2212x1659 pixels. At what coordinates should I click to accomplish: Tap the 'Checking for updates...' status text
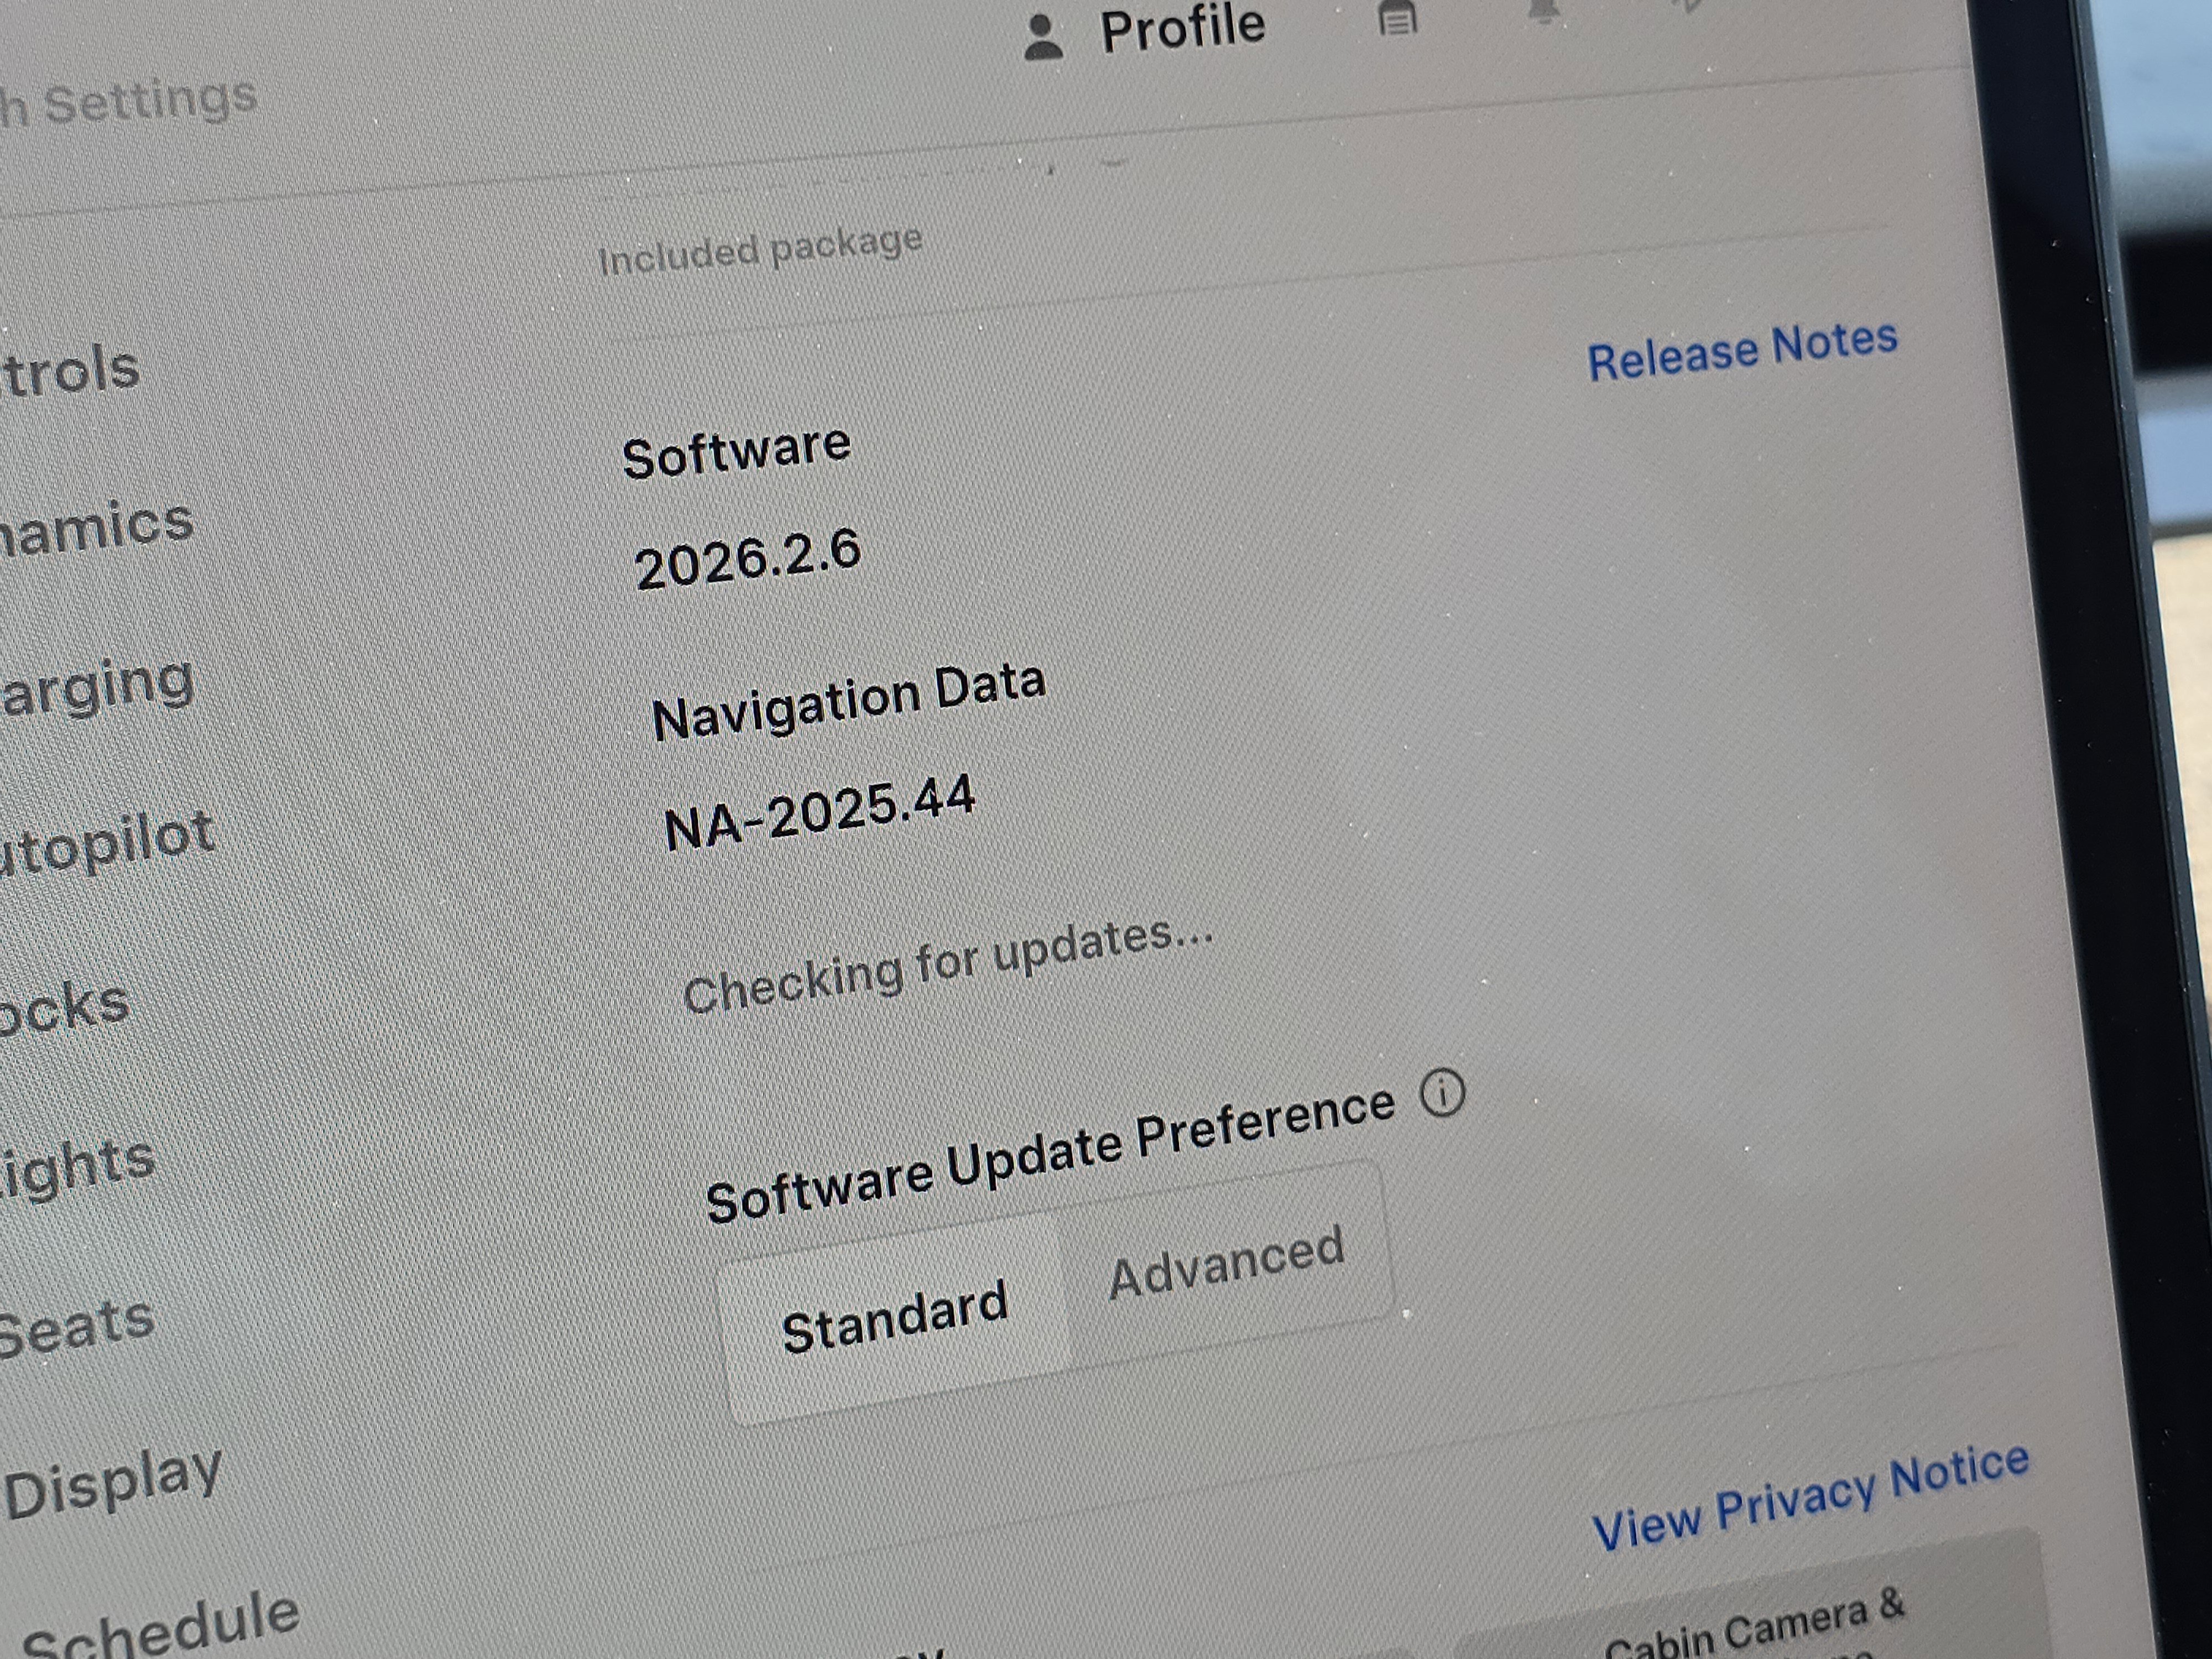(x=948, y=965)
